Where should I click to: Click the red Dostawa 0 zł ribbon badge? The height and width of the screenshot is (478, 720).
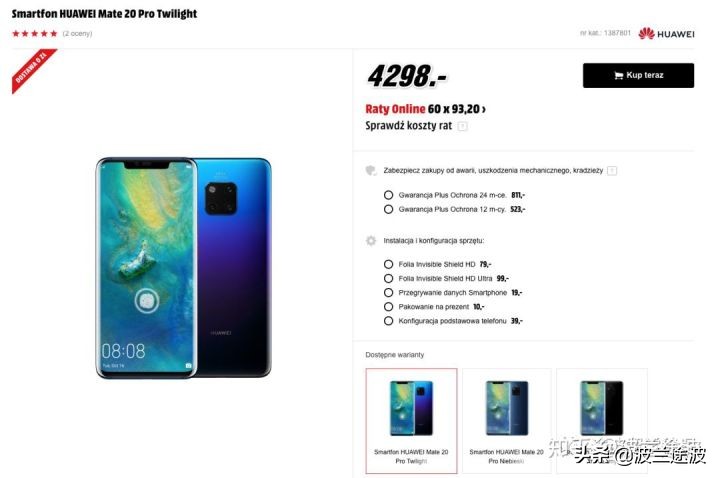coord(32,69)
